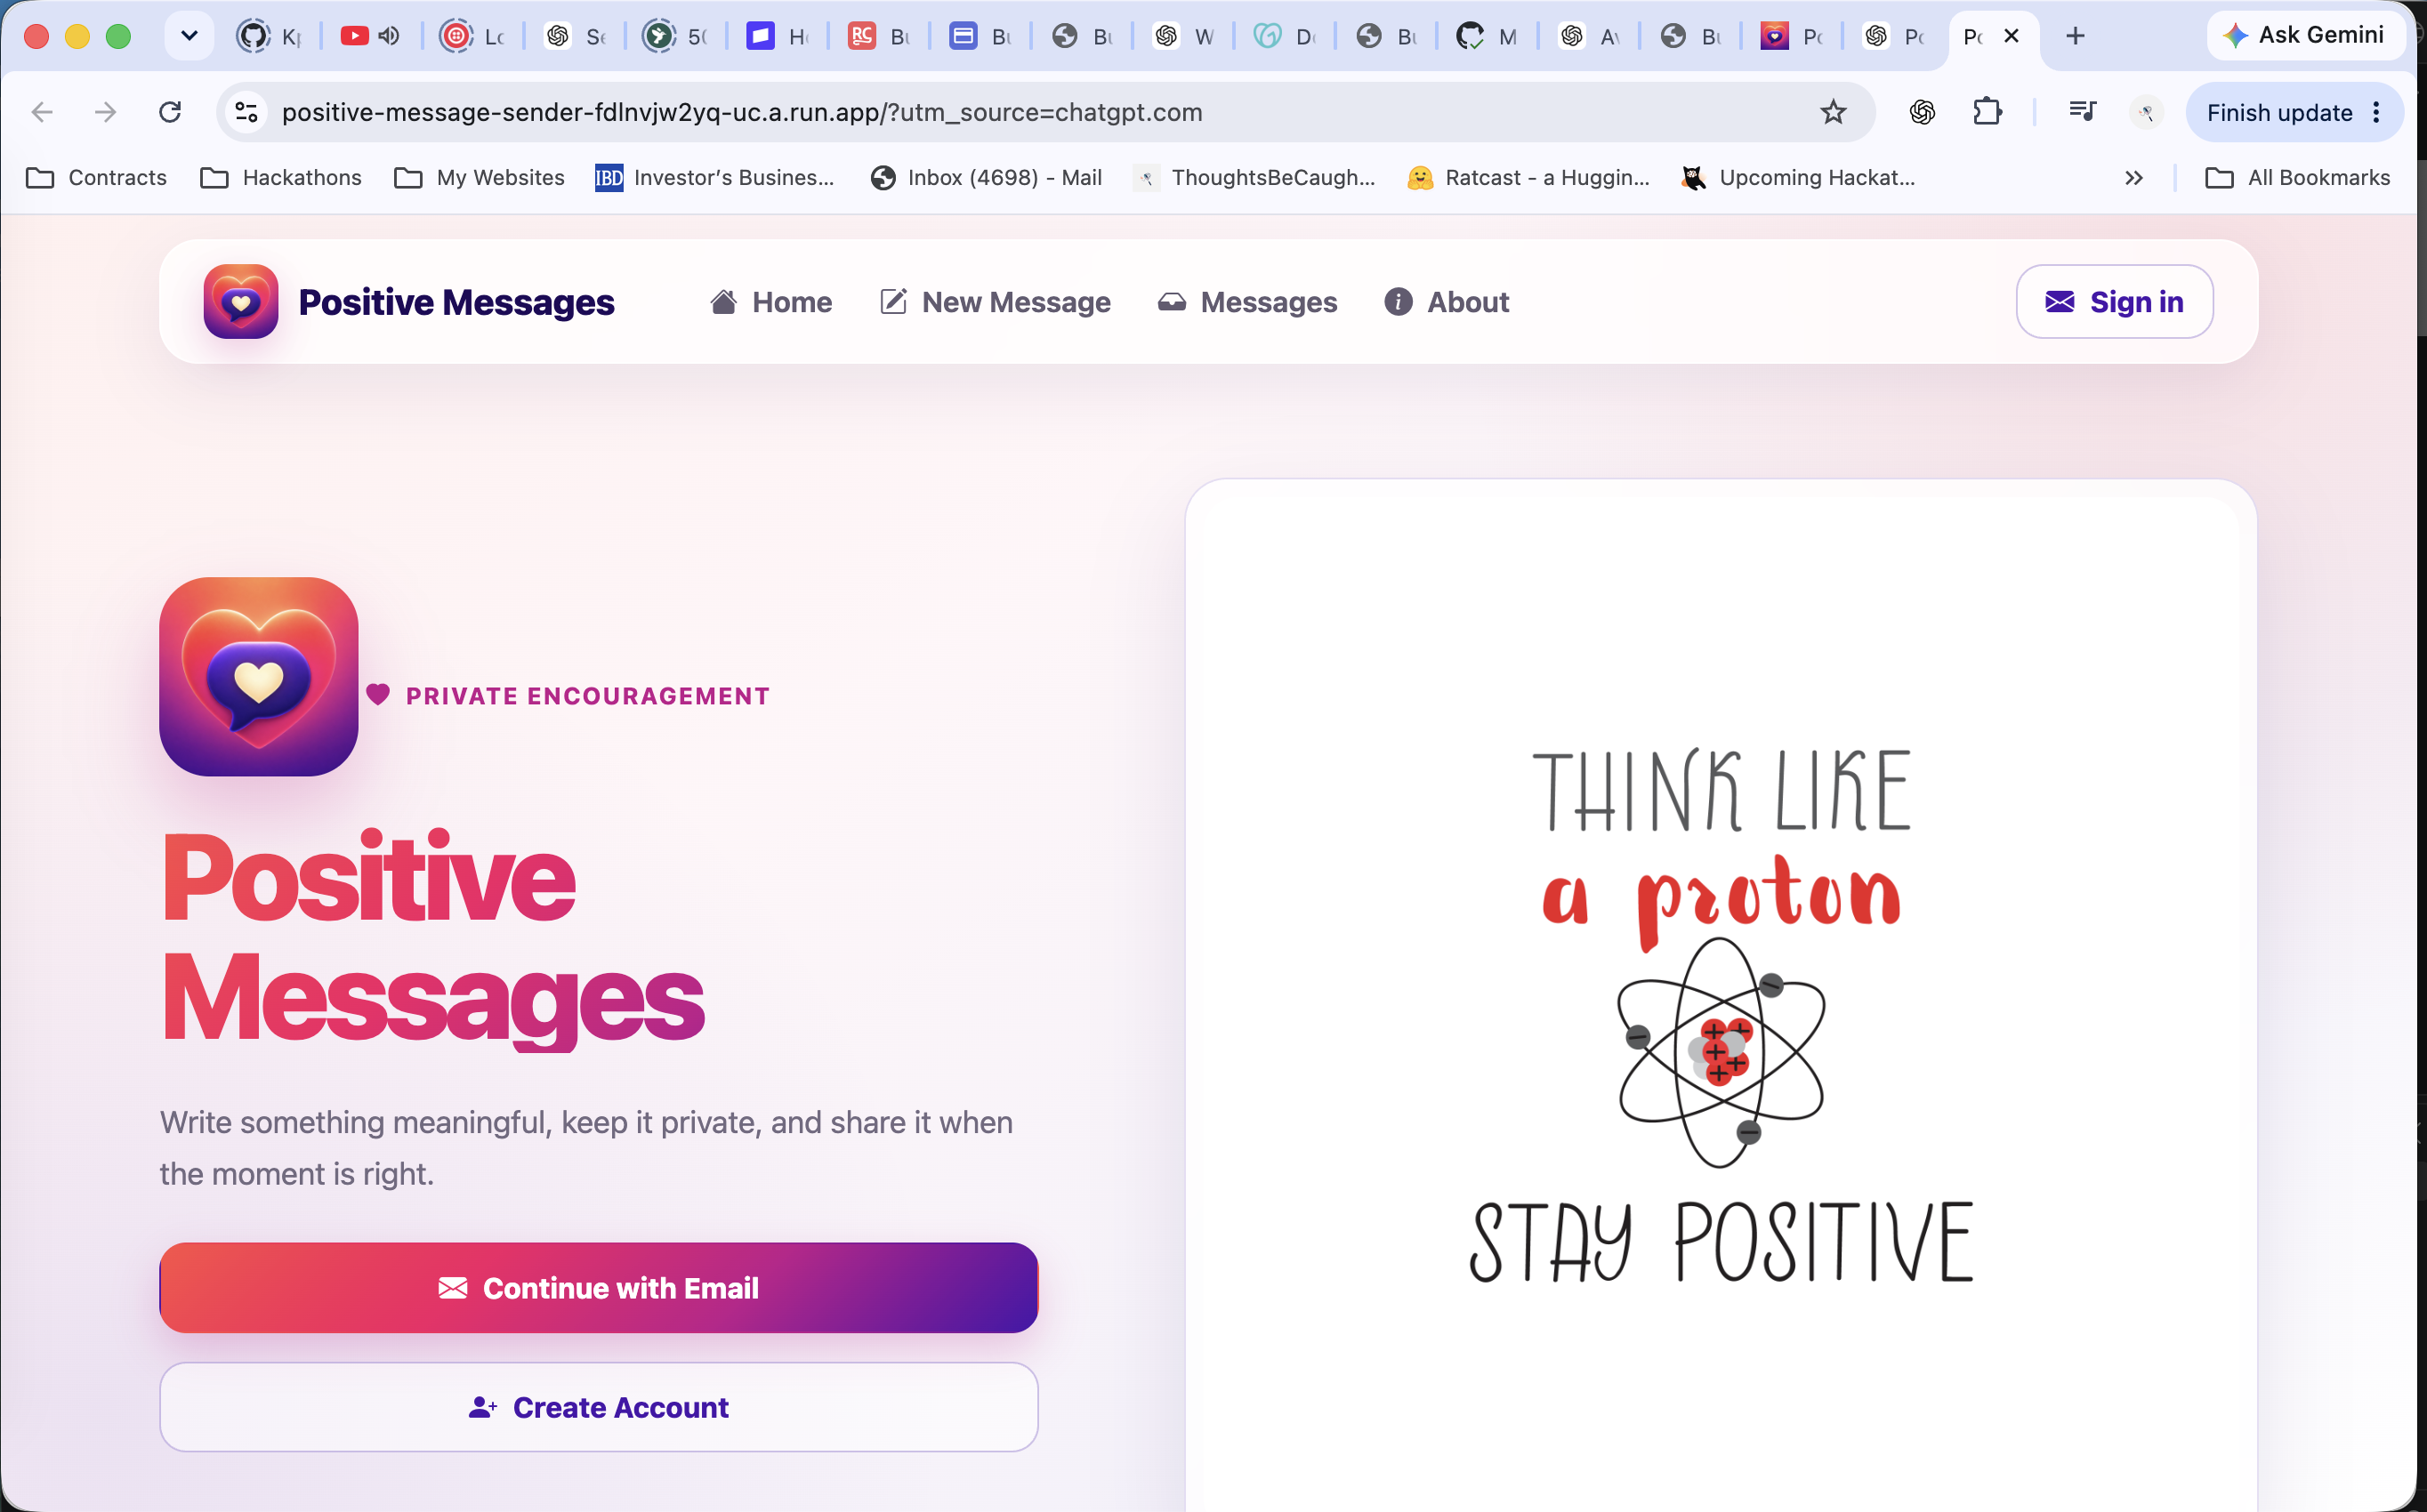Open the new tab plus button
Image resolution: width=2427 pixels, height=1512 pixels.
[x=2075, y=36]
